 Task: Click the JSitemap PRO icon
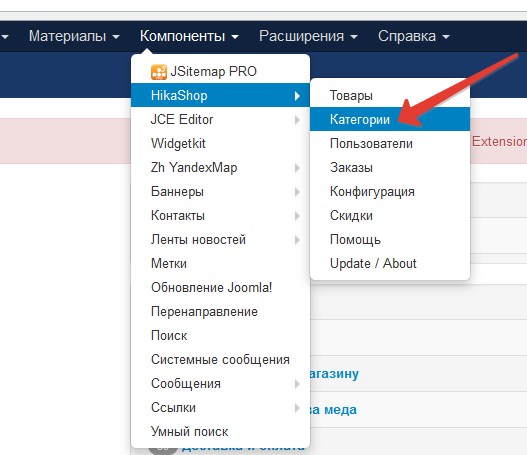tap(159, 72)
